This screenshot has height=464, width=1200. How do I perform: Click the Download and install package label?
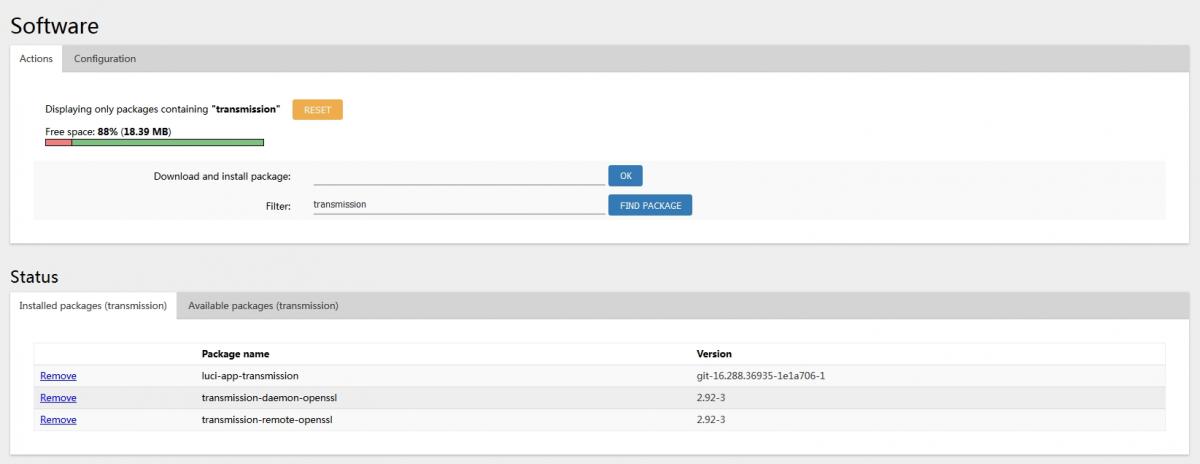point(222,176)
